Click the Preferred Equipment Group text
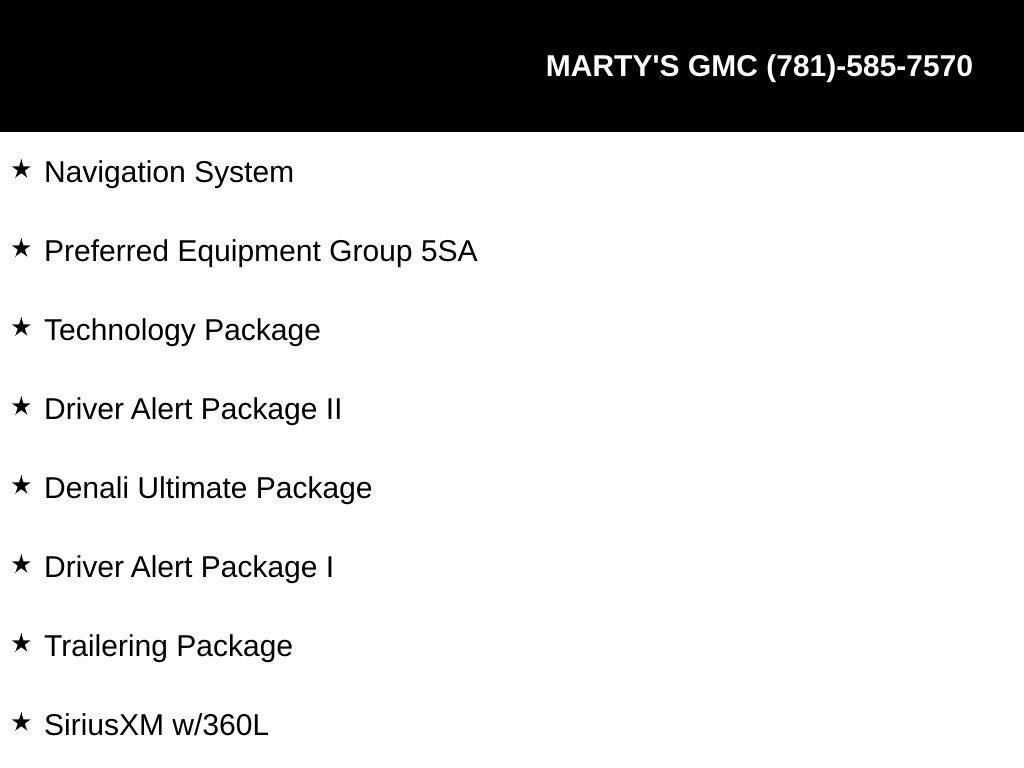 pos(230,251)
